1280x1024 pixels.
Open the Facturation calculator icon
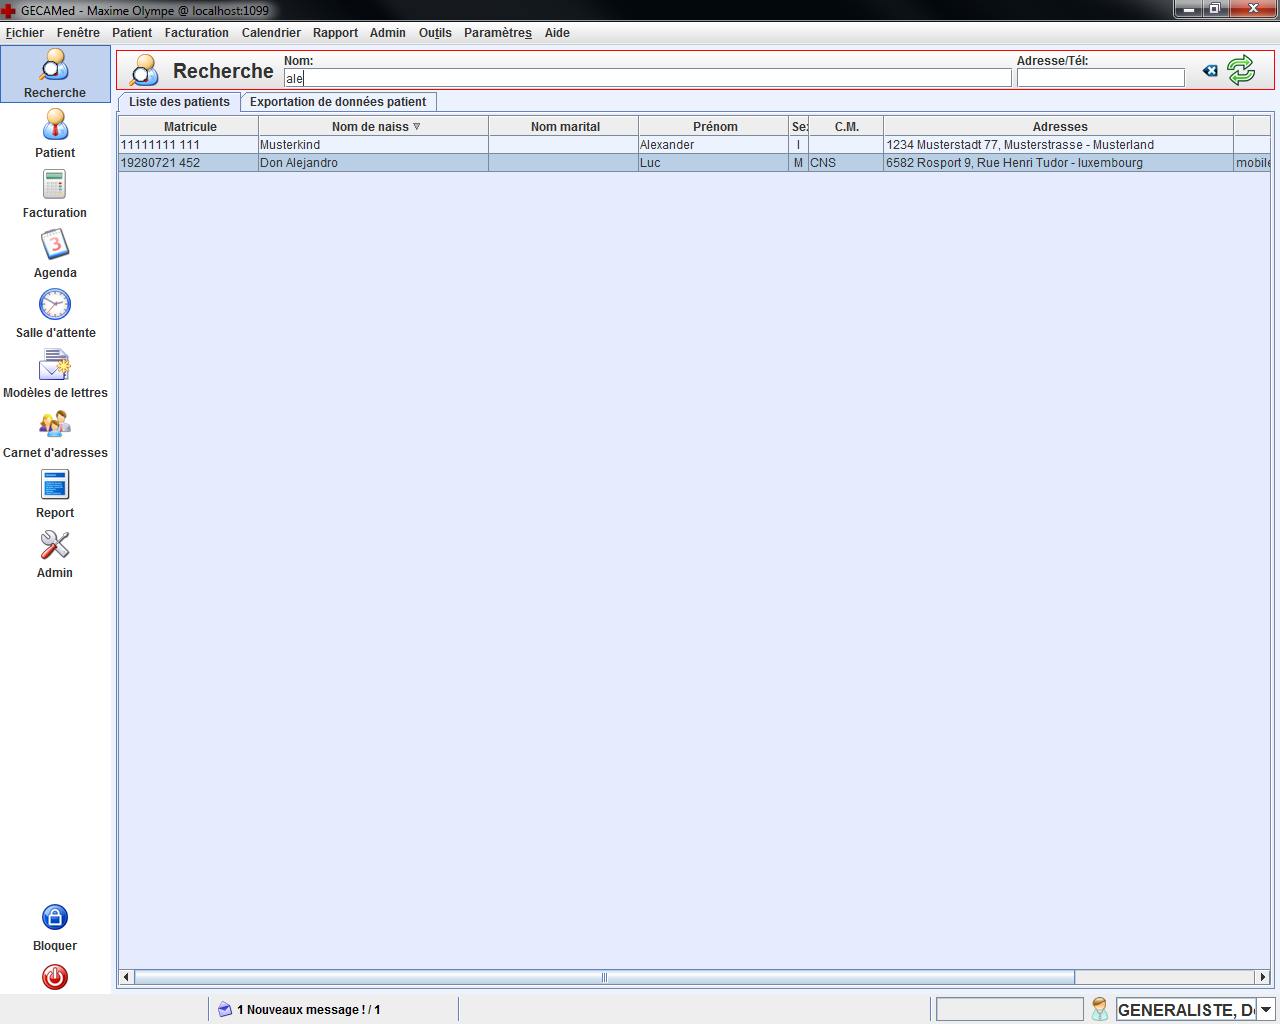coord(55,186)
